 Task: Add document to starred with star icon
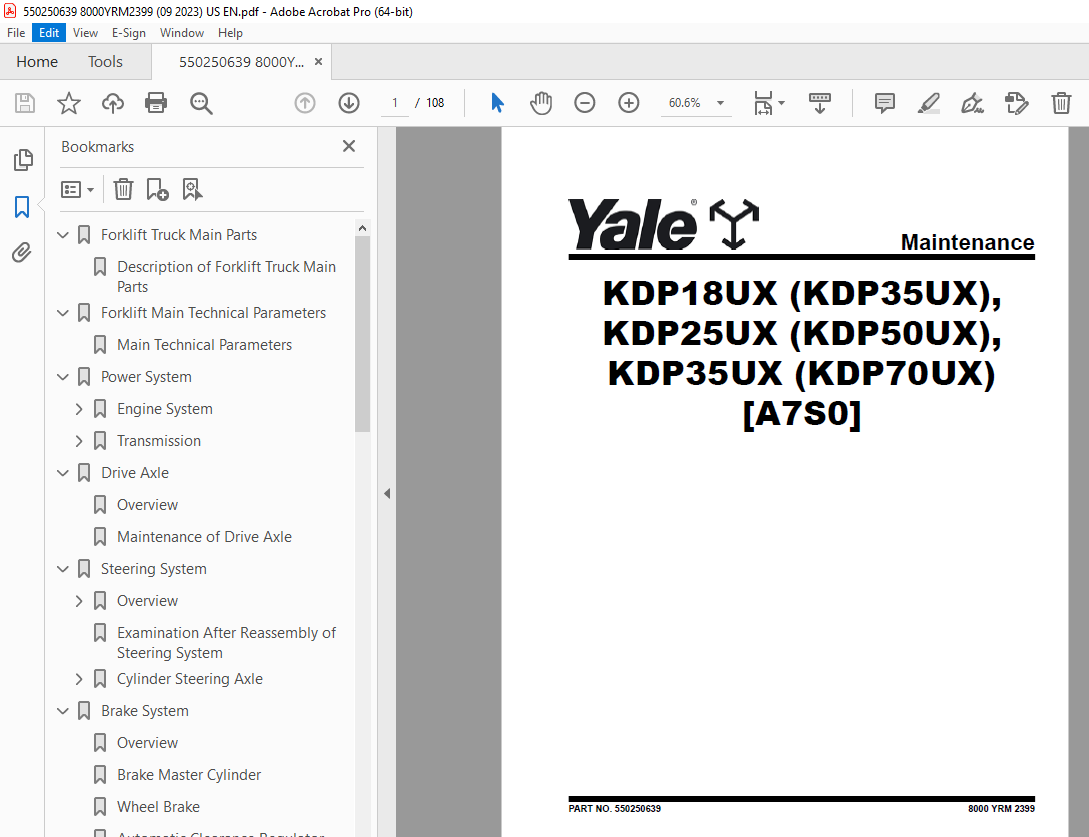(69, 103)
